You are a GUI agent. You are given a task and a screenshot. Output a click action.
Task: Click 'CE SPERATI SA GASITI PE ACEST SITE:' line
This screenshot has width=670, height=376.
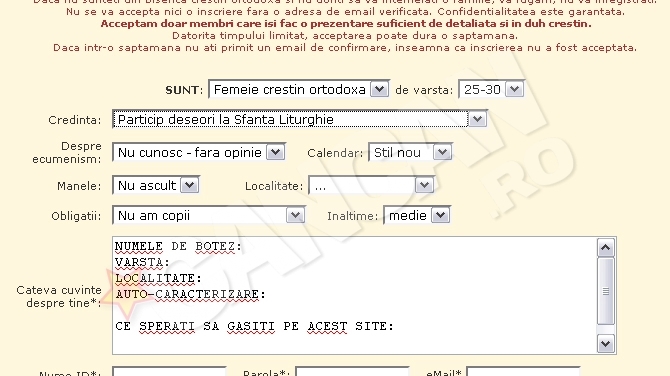click(x=254, y=326)
